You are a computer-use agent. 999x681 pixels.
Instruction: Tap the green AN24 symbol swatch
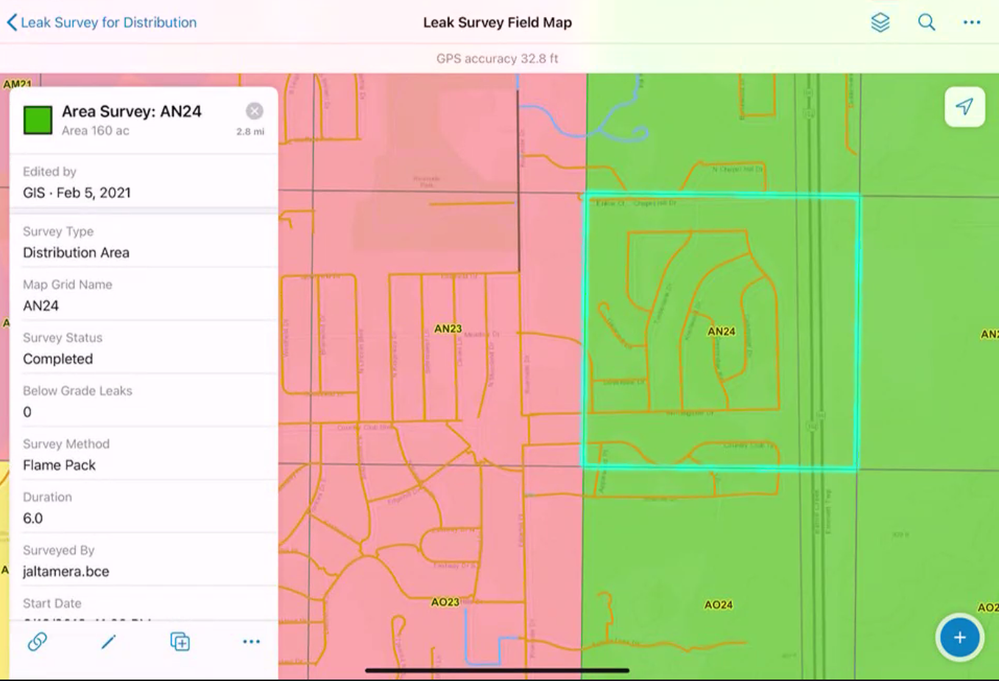point(38,120)
